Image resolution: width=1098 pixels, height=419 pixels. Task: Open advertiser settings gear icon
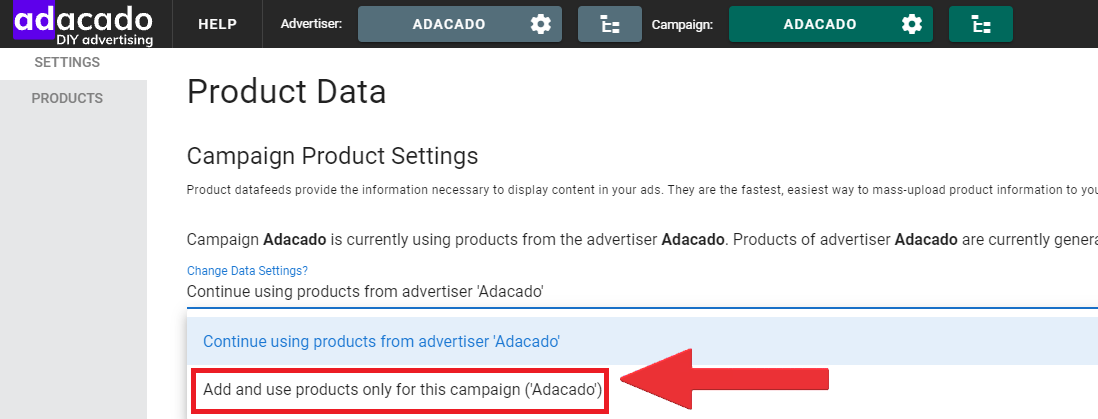point(541,25)
